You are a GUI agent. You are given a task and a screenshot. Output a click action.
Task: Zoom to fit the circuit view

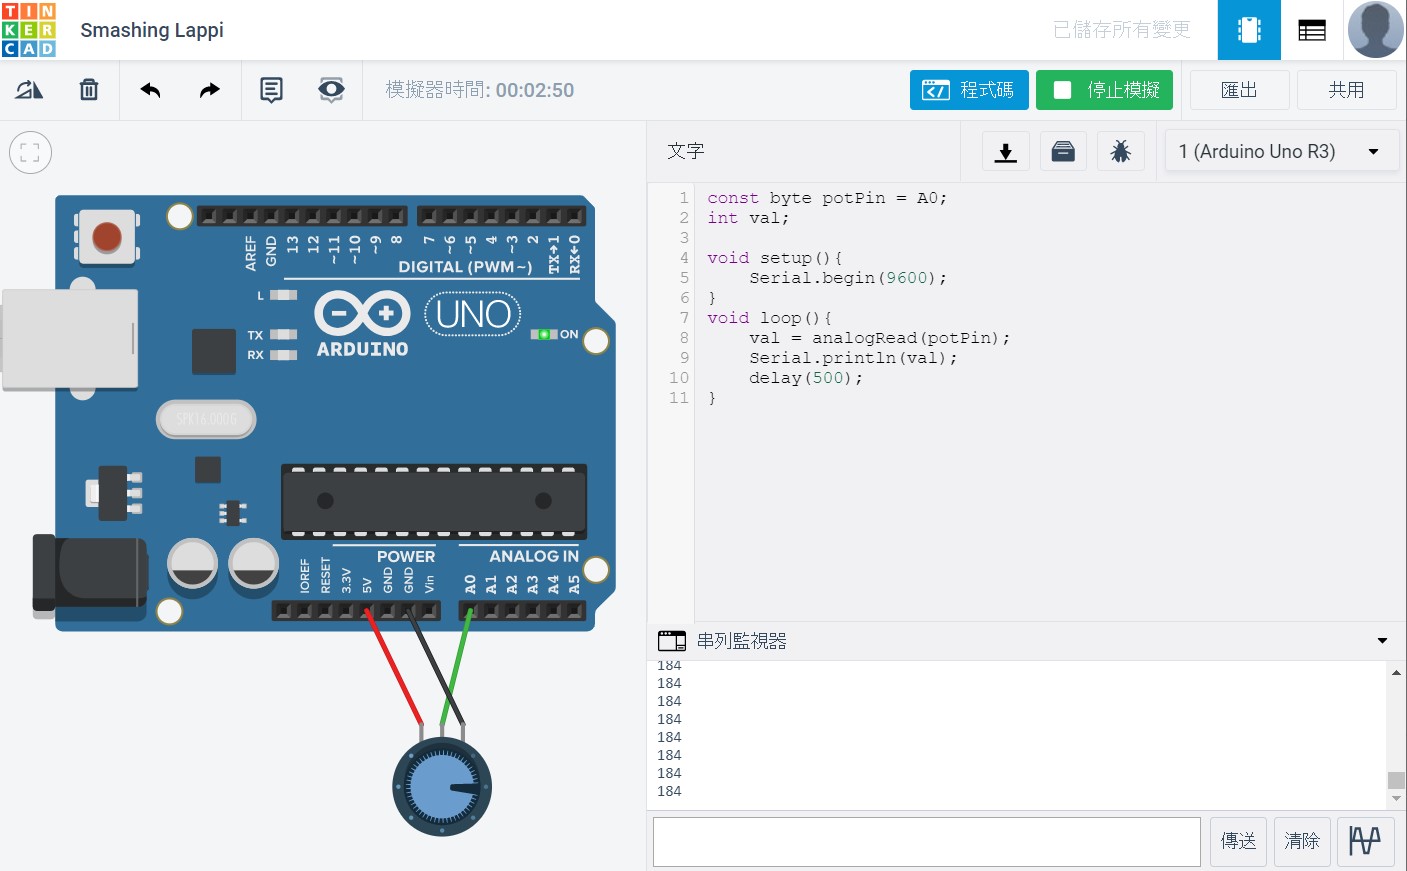pyautogui.click(x=30, y=153)
